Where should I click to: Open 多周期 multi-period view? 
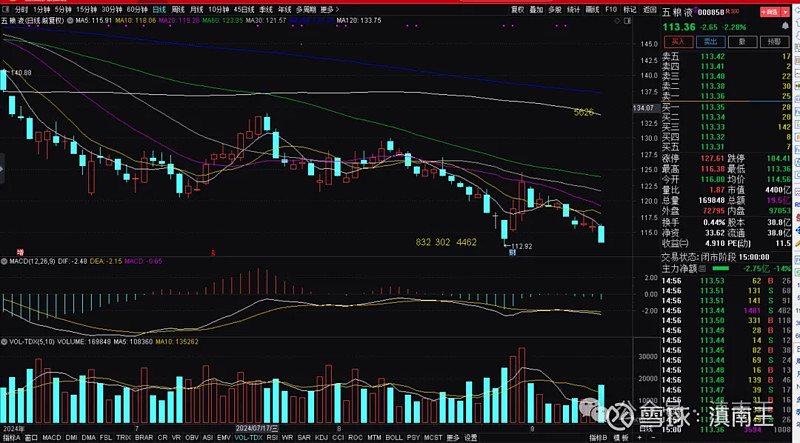click(x=306, y=10)
